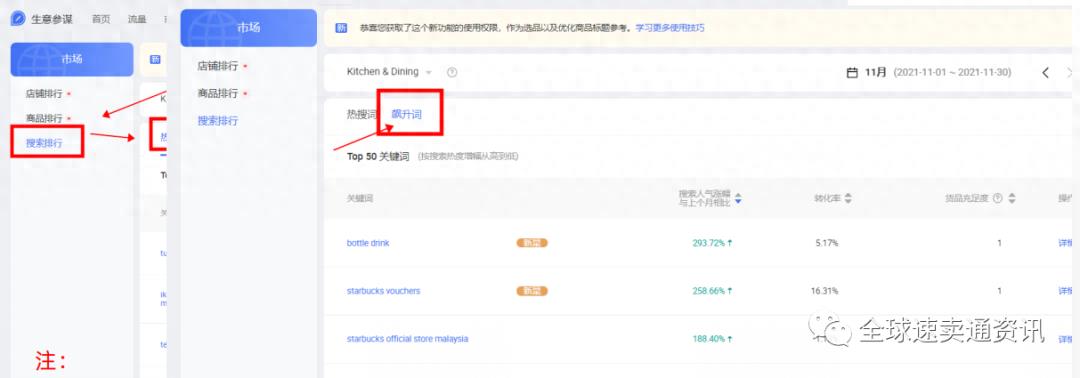Select 店铺排行 in the large sidebar
1080x378 pixels.
[x=218, y=66]
